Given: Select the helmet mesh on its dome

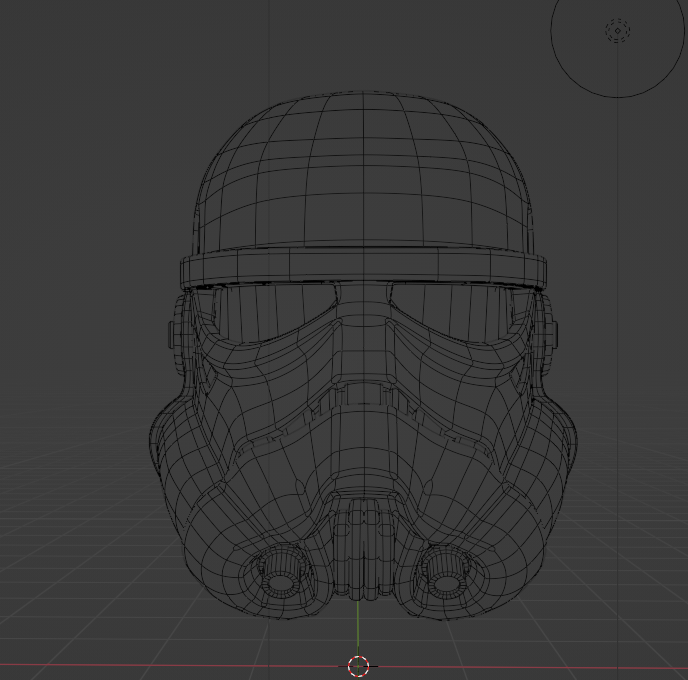Looking at the screenshot, I should [x=363, y=171].
